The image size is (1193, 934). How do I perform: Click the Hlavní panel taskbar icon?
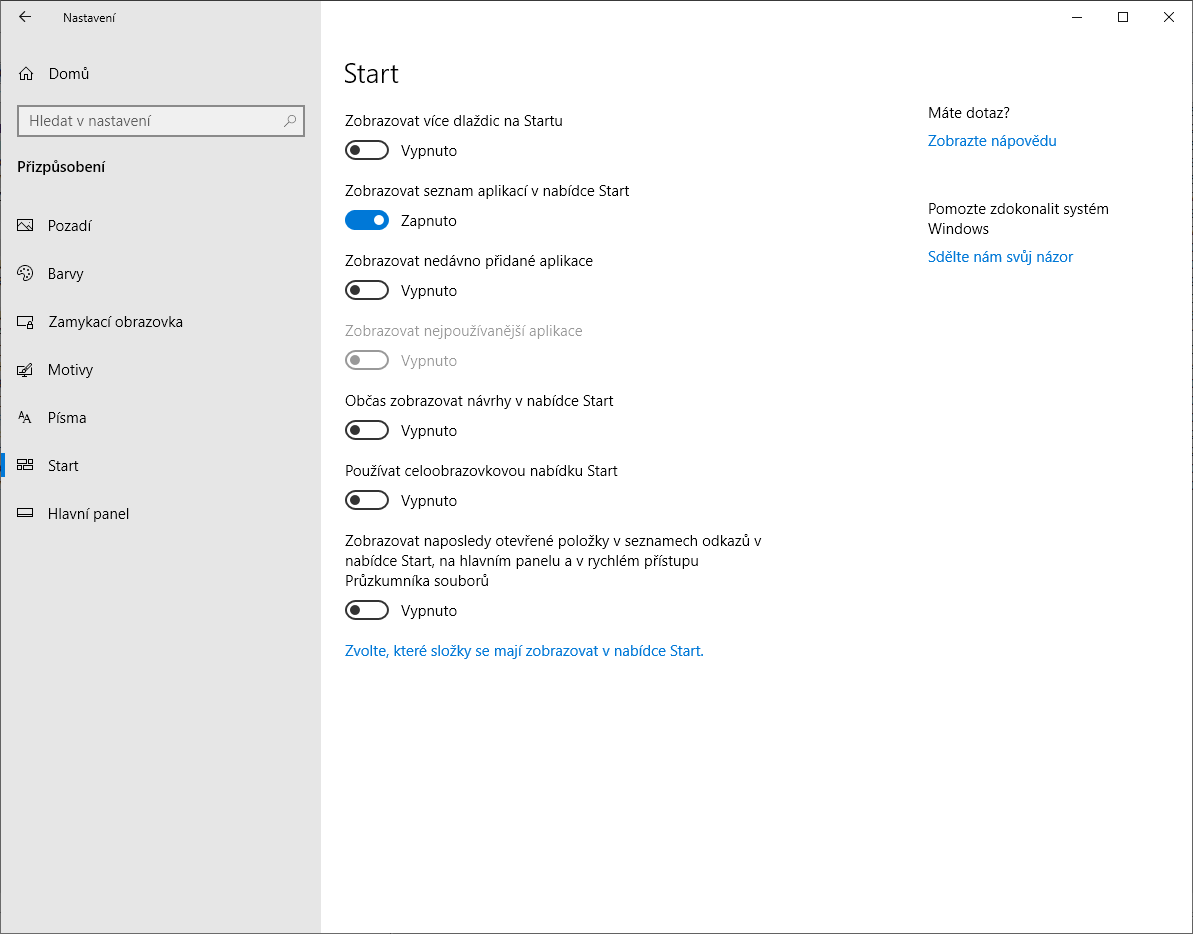click(26, 514)
